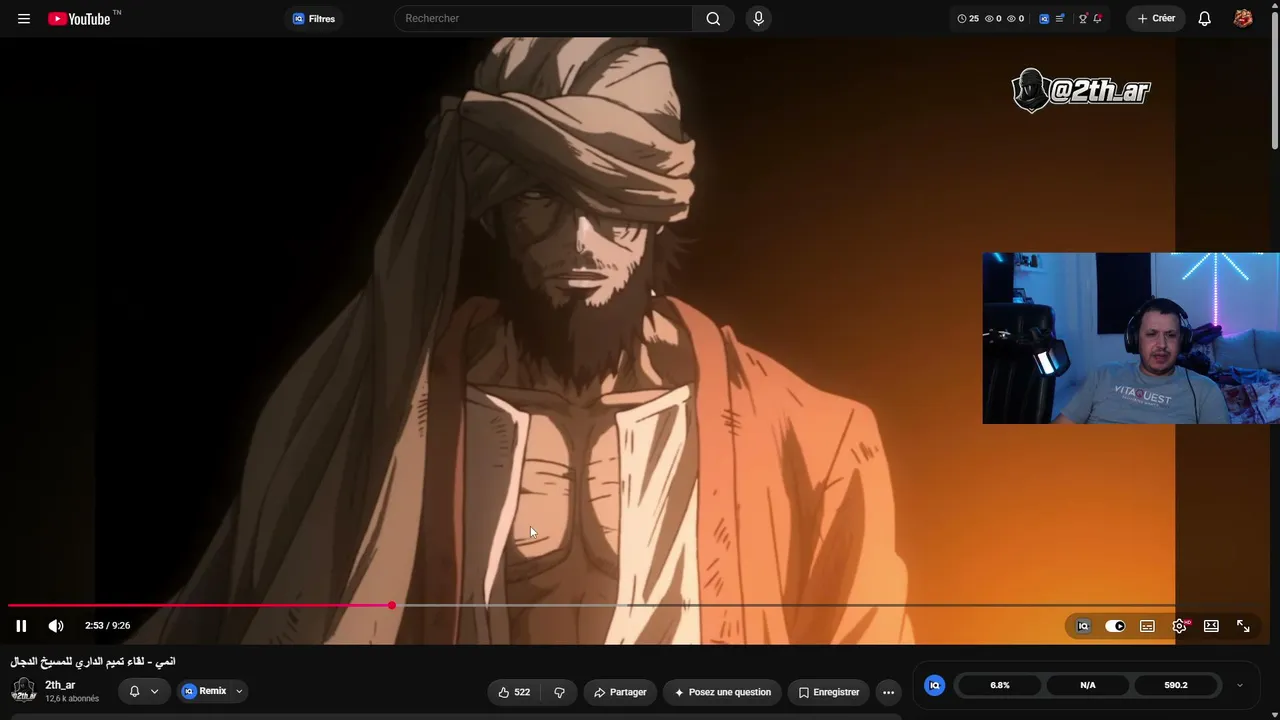The image size is (1280, 720).
Task: Like the video with 522 likes
Action: 514,692
